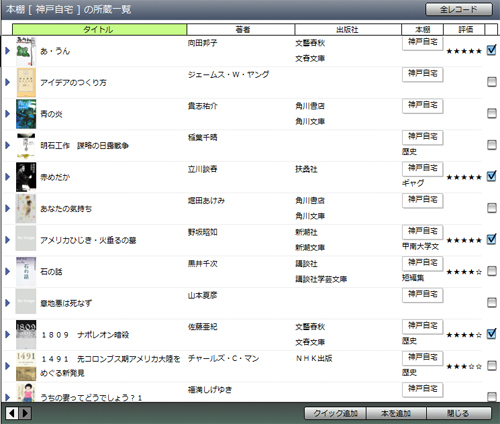
Task: Sort by 本棚 column header
Action: coord(422,29)
